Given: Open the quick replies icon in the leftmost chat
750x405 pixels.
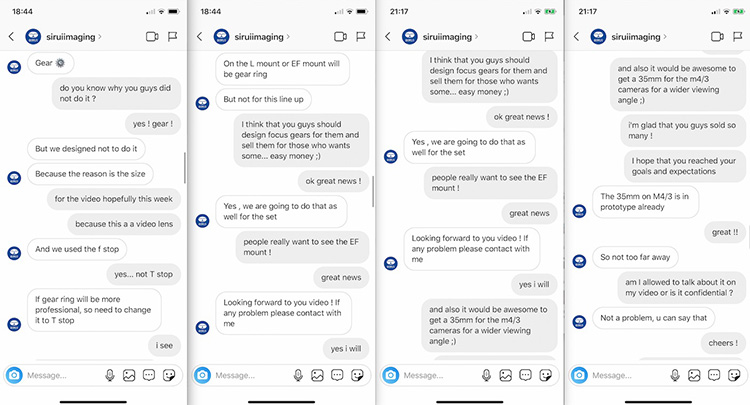Looking at the screenshot, I should (x=148, y=375).
